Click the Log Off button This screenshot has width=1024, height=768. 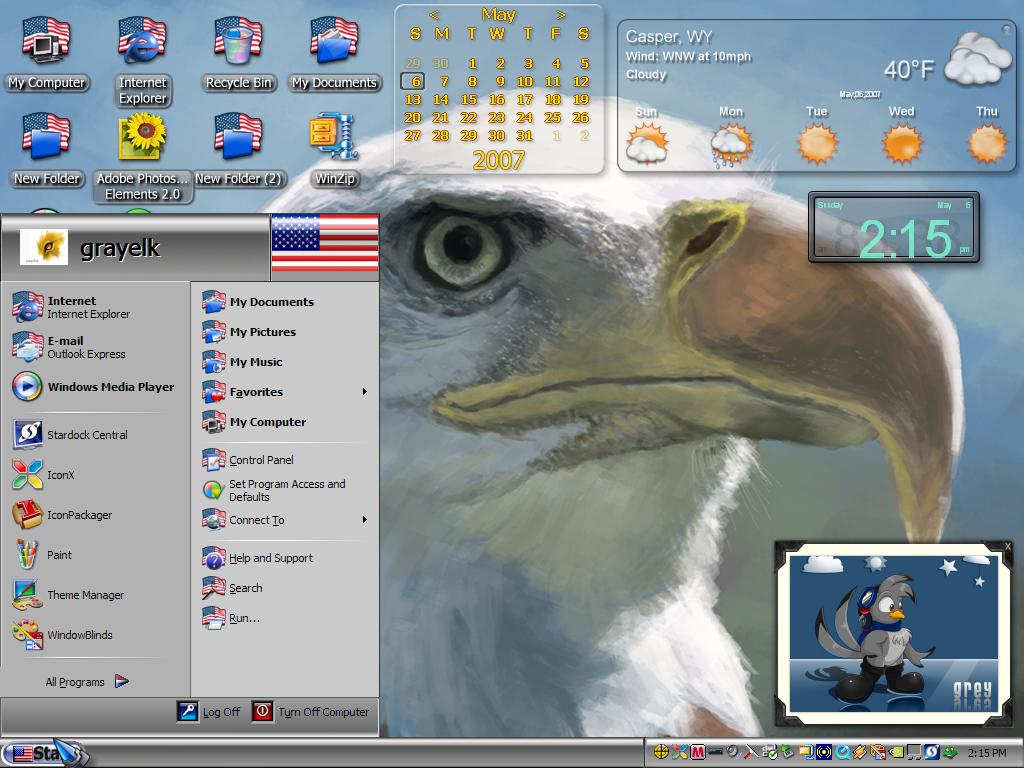[209, 712]
